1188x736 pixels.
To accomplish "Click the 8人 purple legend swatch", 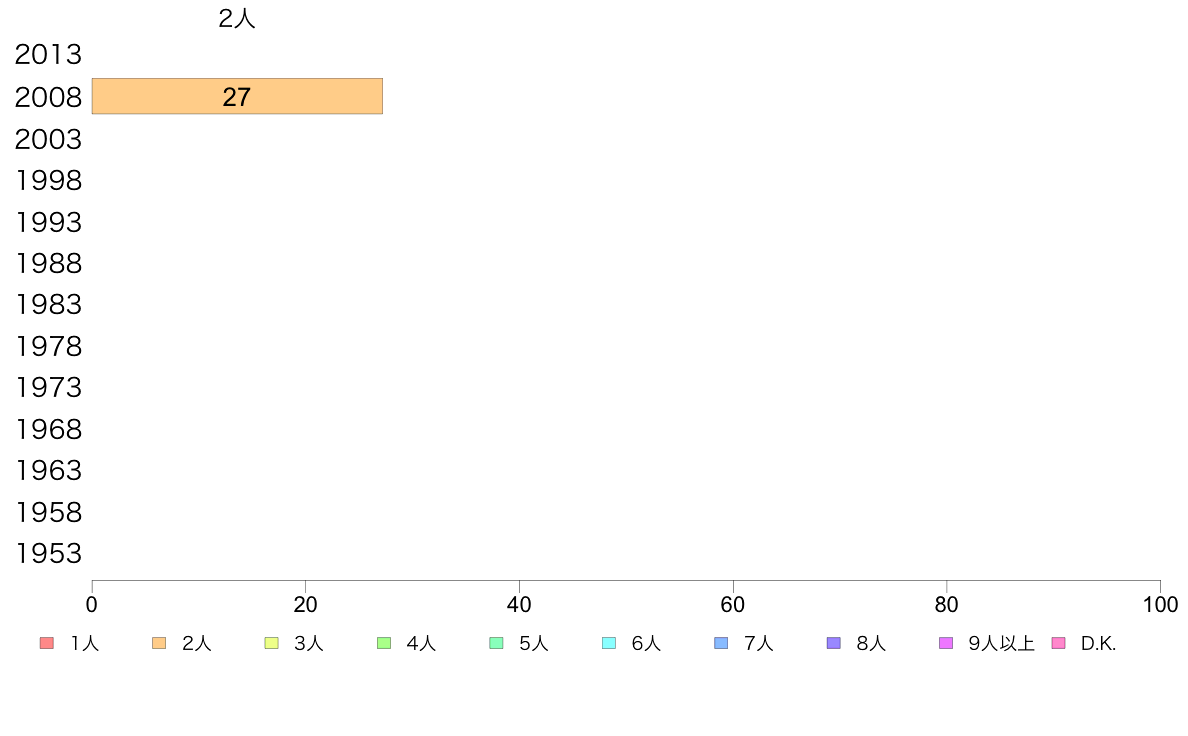I will [x=833, y=643].
